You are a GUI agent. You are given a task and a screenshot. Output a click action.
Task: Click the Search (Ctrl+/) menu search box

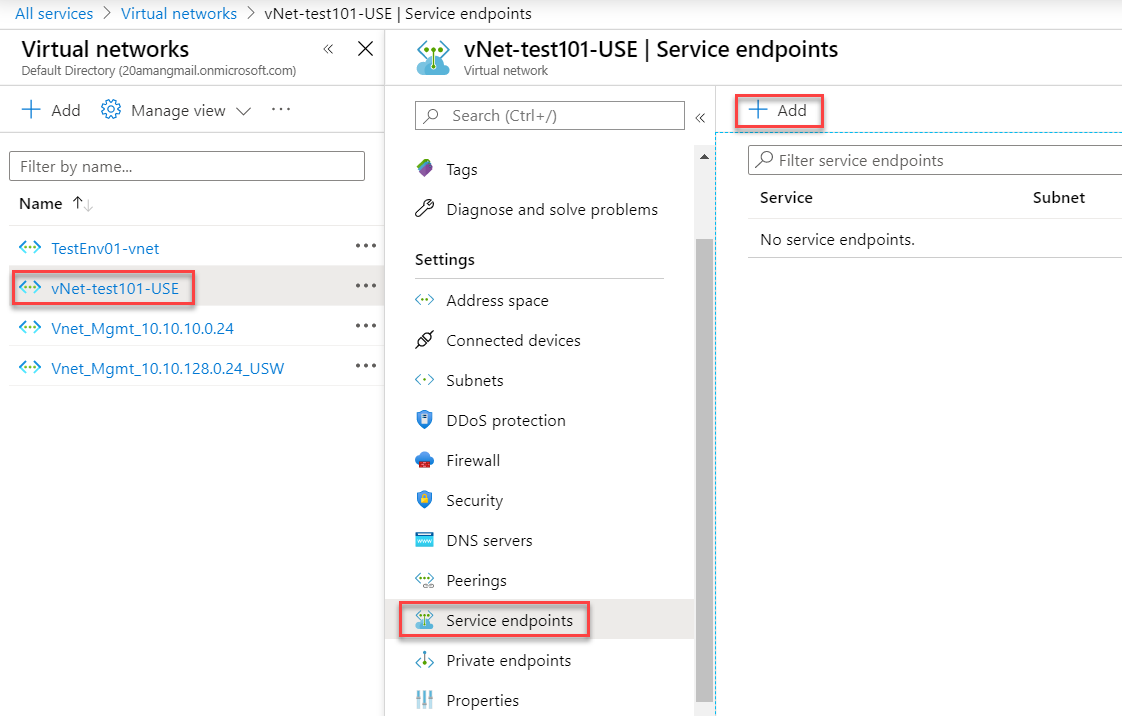tap(550, 116)
